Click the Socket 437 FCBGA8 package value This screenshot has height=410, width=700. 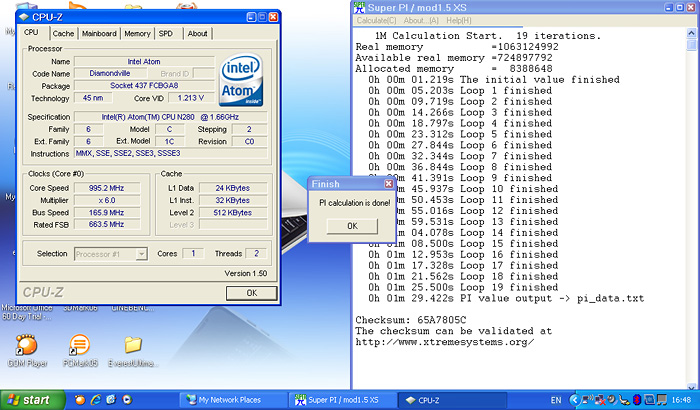click(144, 85)
